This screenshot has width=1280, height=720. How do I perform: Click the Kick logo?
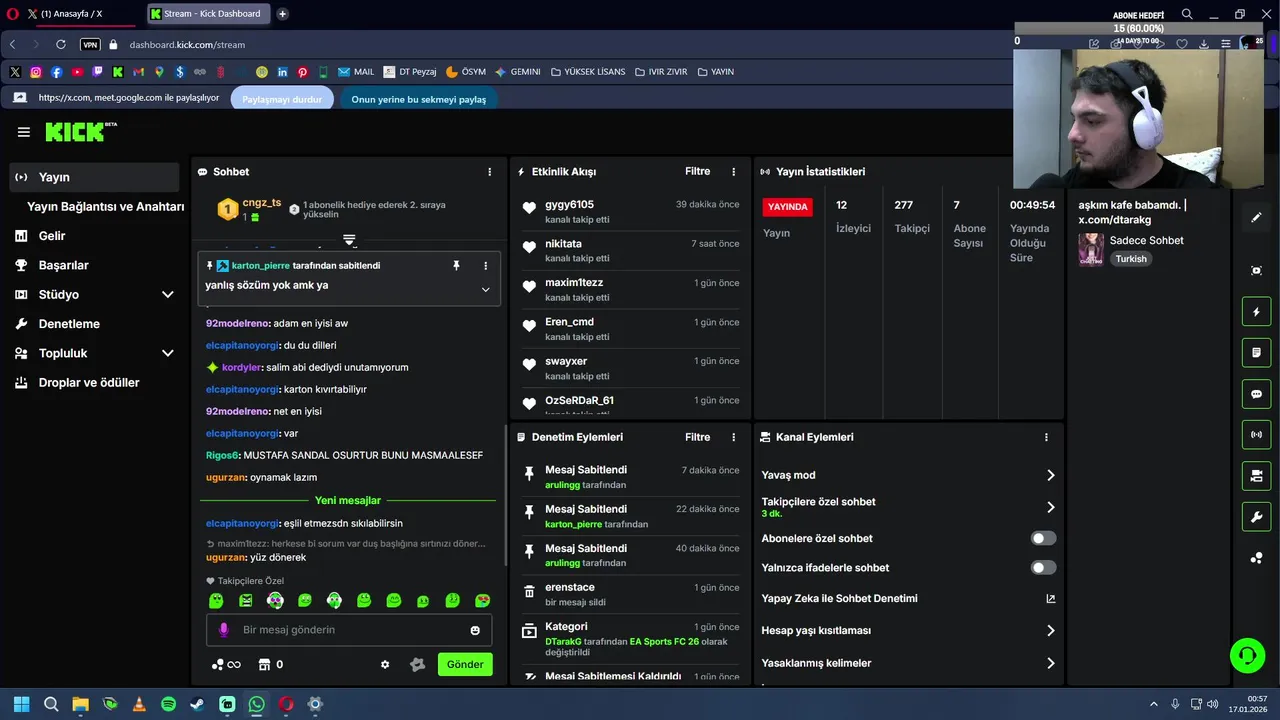81,132
